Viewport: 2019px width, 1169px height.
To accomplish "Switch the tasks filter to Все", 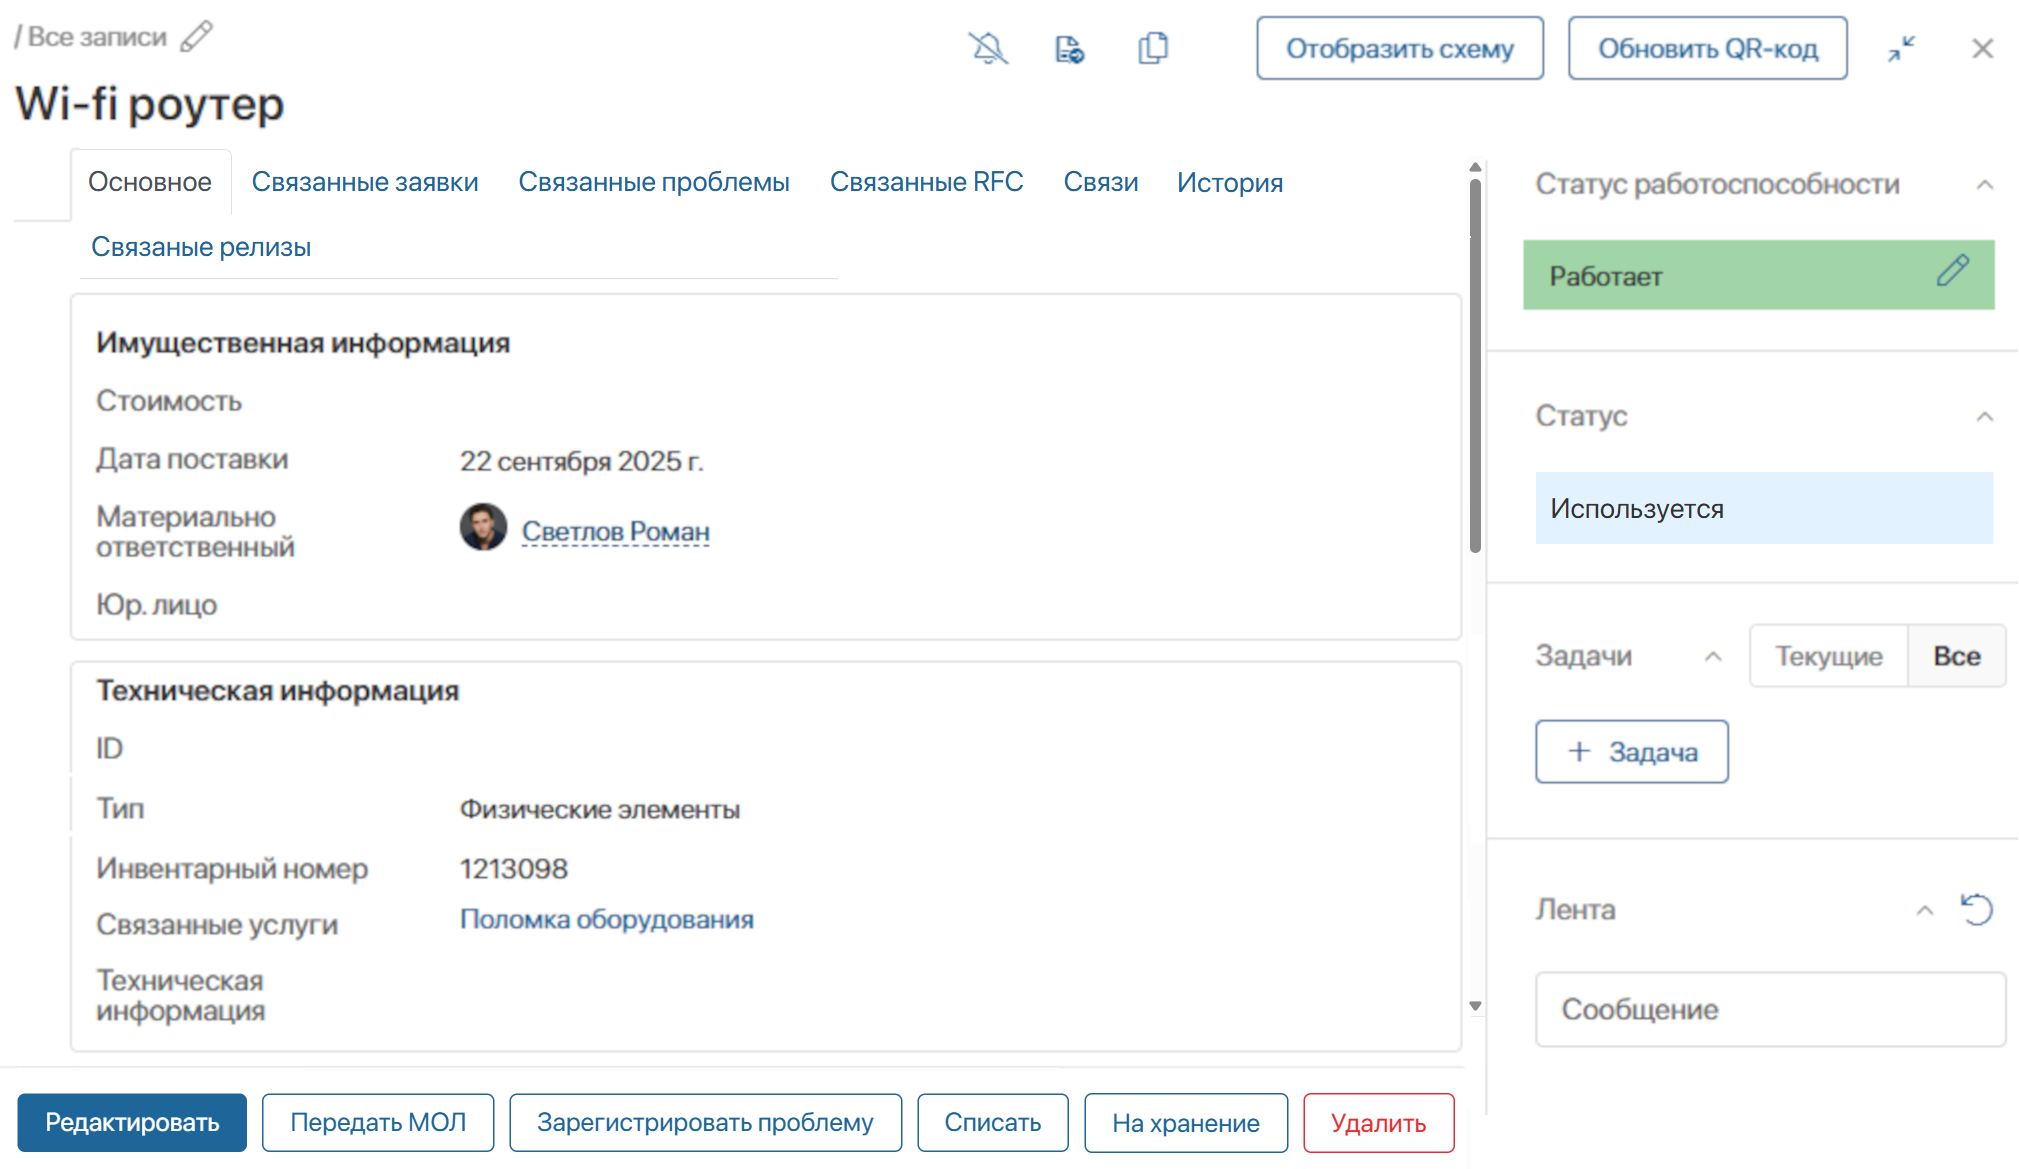I will point(1957,656).
